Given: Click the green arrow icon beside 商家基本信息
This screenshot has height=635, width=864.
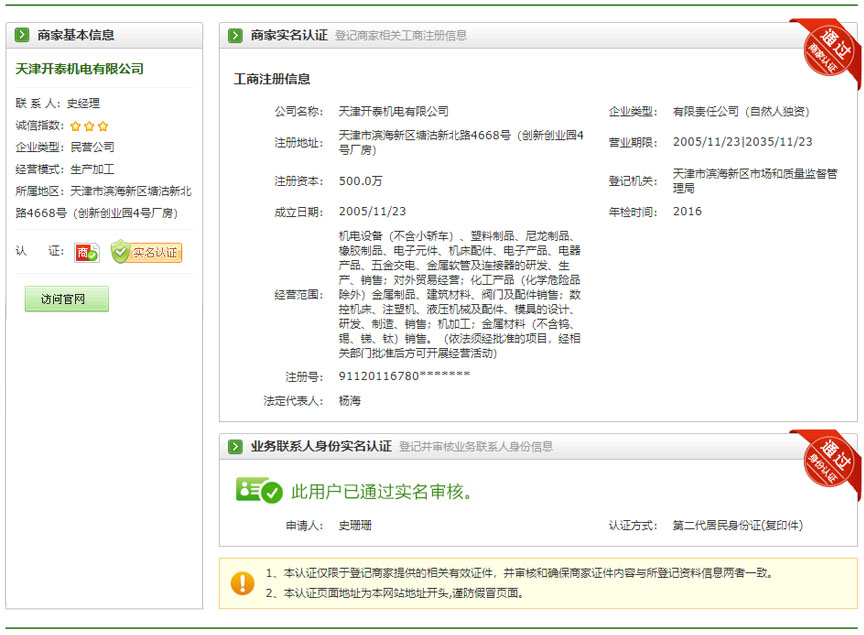Looking at the screenshot, I should pos(22,35).
